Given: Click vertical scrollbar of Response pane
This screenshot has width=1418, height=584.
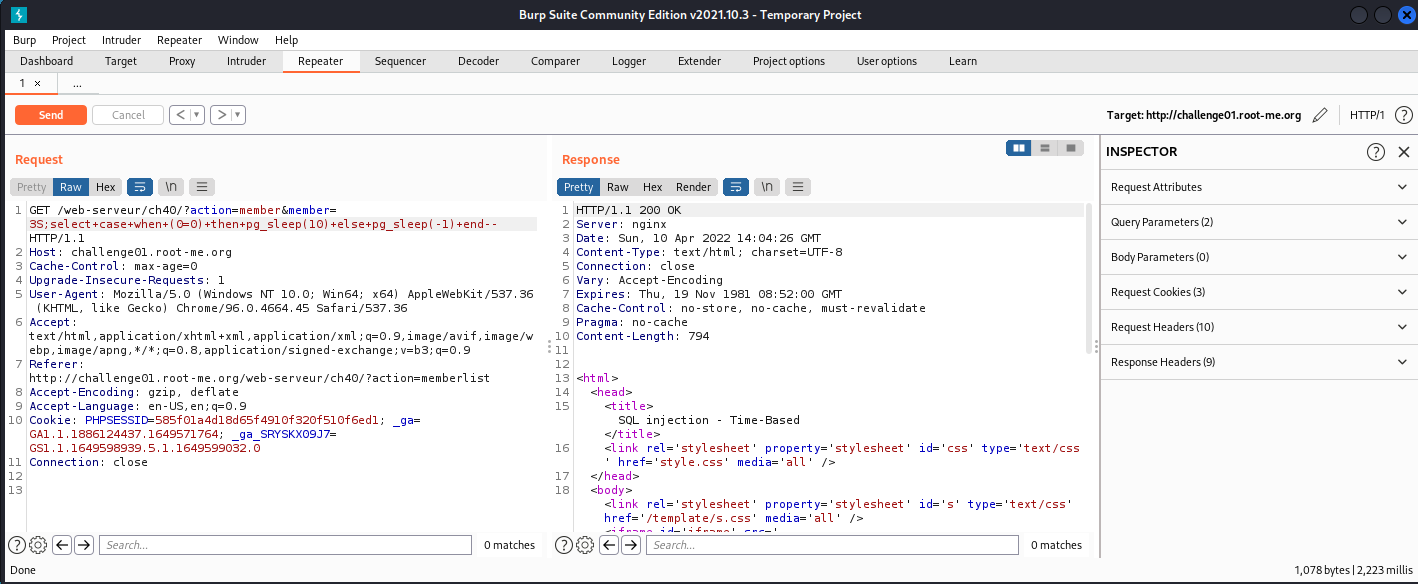Looking at the screenshot, I should click(x=1089, y=278).
